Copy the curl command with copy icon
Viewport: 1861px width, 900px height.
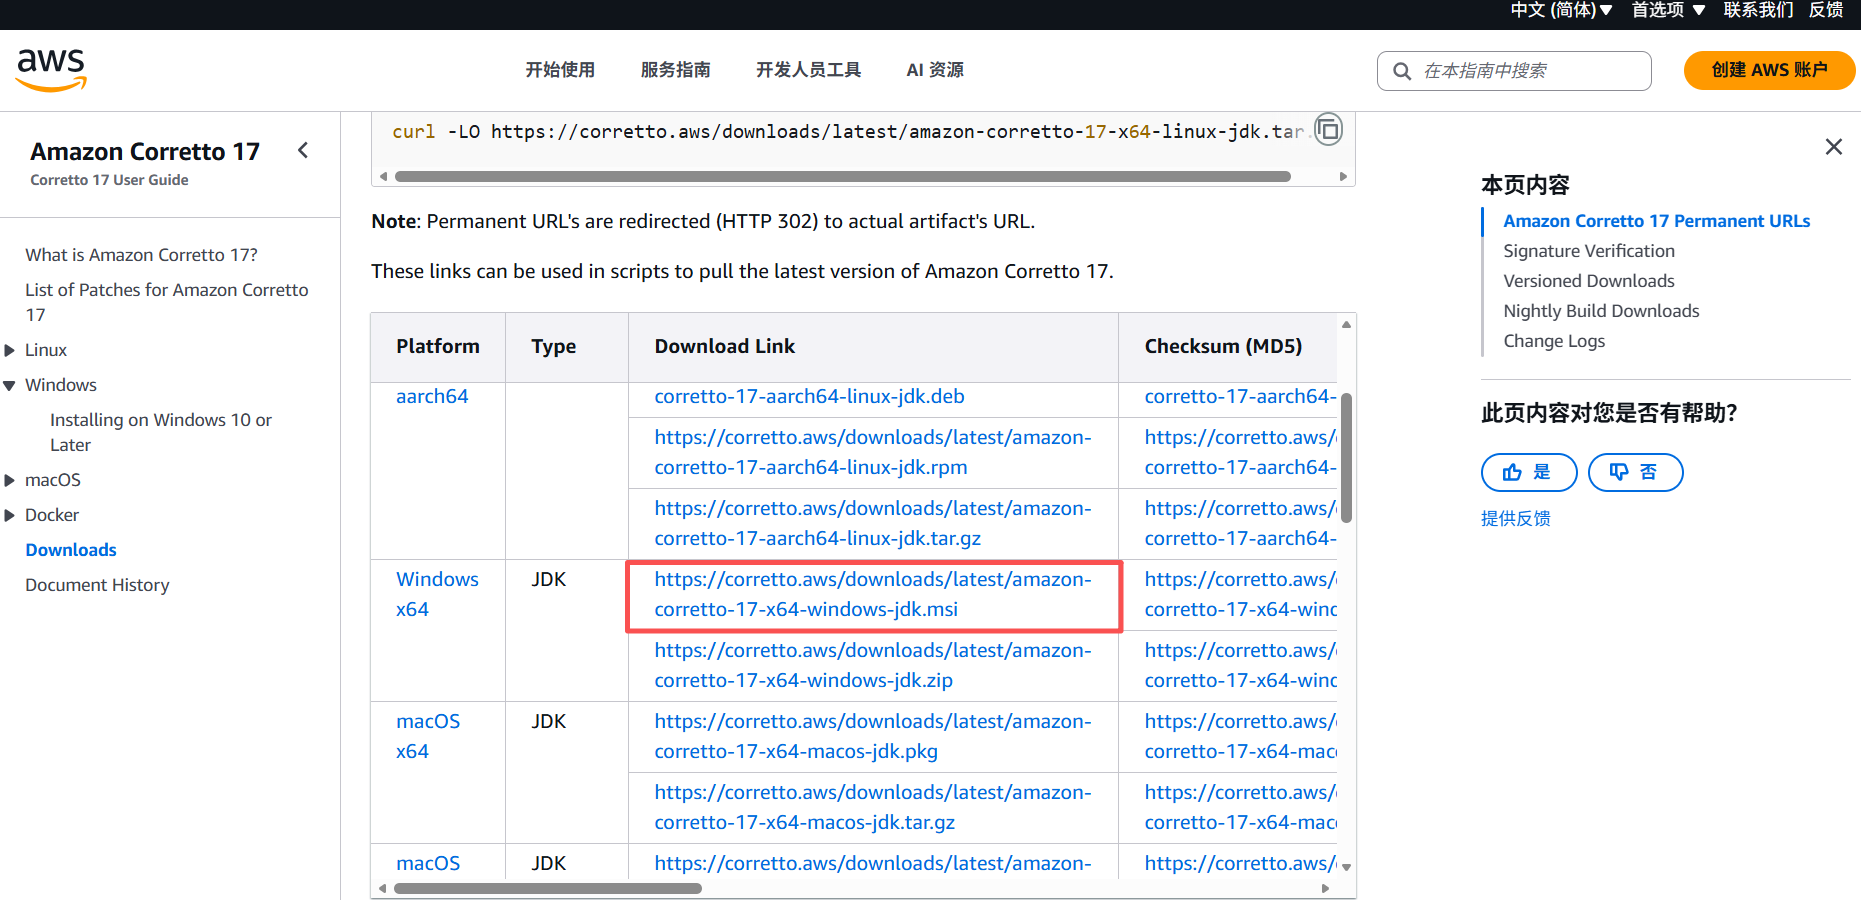[x=1328, y=130]
